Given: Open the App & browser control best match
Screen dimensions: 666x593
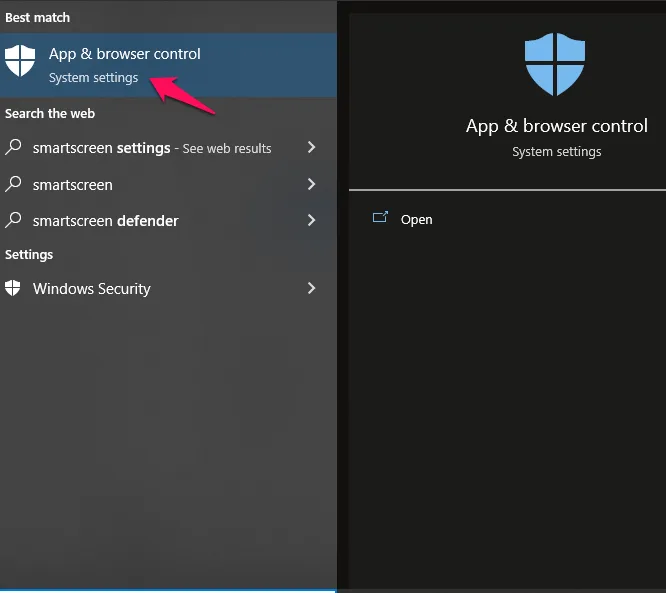Looking at the screenshot, I should [168, 65].
